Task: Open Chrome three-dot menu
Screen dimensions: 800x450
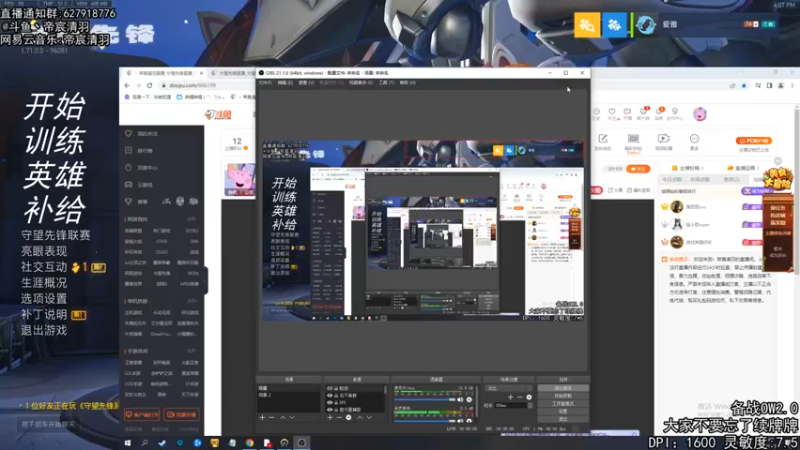Action: (792, 85)
